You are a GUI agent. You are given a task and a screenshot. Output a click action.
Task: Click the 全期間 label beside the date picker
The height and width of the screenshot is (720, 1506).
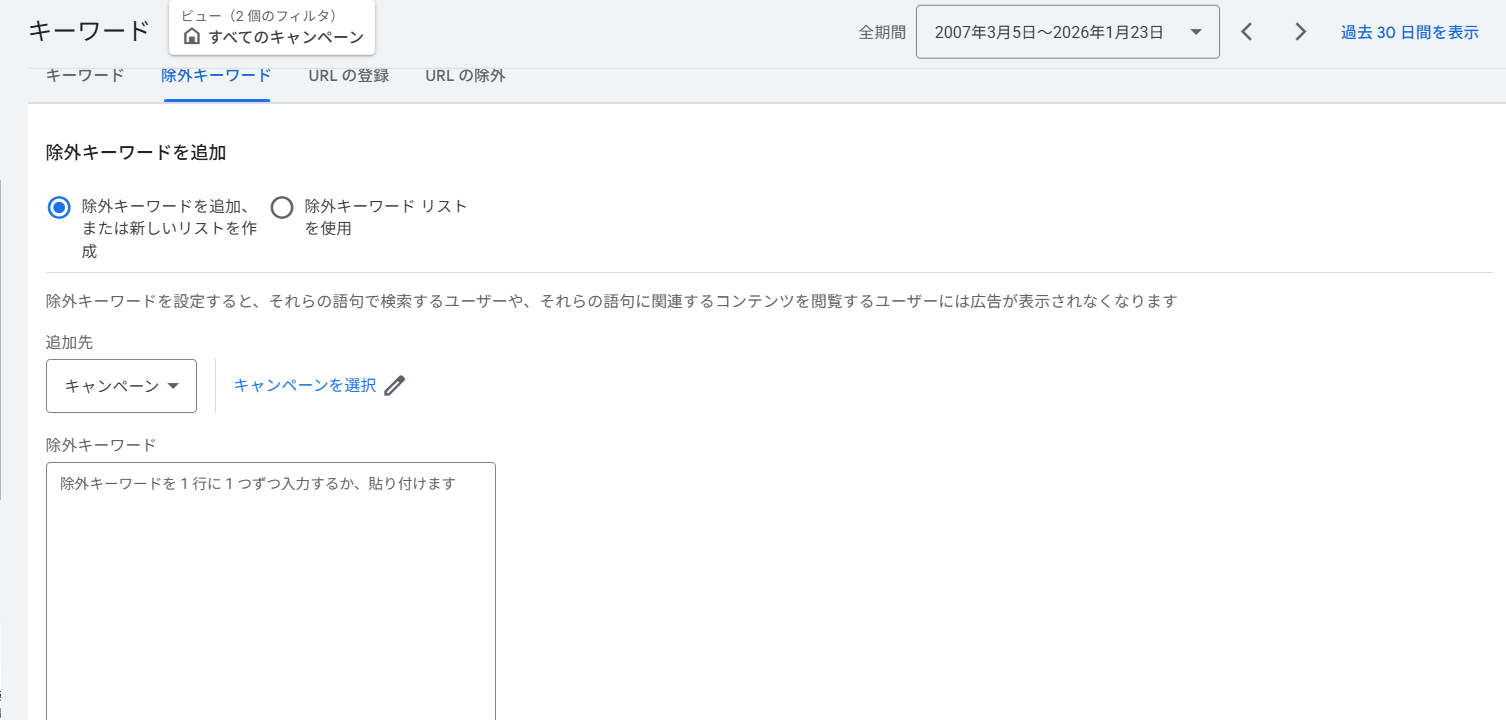[881, 32]
